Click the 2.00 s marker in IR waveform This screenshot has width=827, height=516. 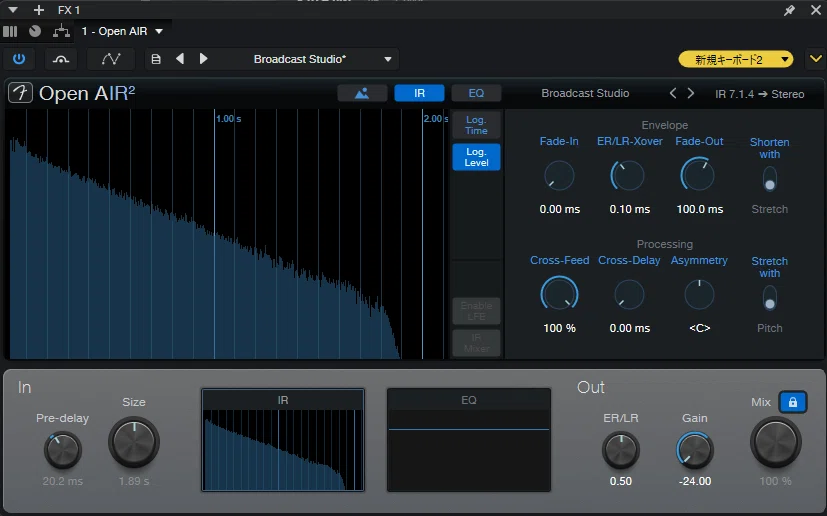coord(436,119)
